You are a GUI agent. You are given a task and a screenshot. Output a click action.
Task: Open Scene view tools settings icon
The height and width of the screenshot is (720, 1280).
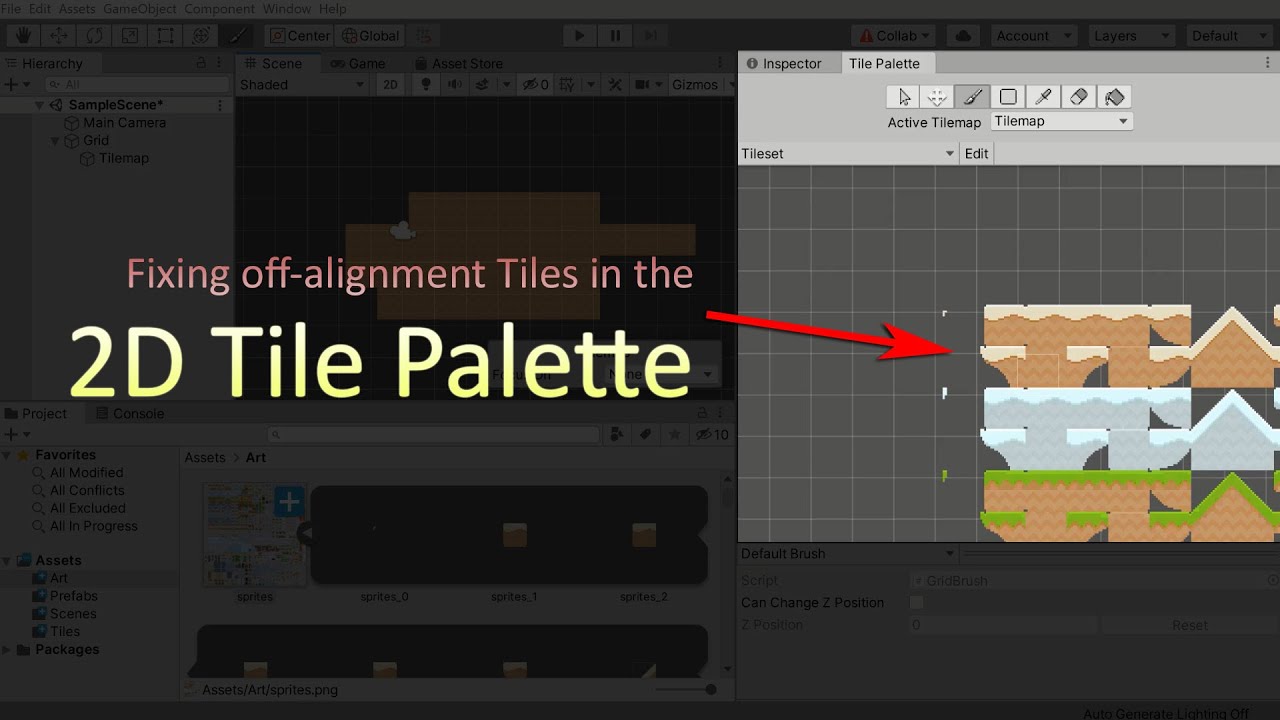(615, 85)
